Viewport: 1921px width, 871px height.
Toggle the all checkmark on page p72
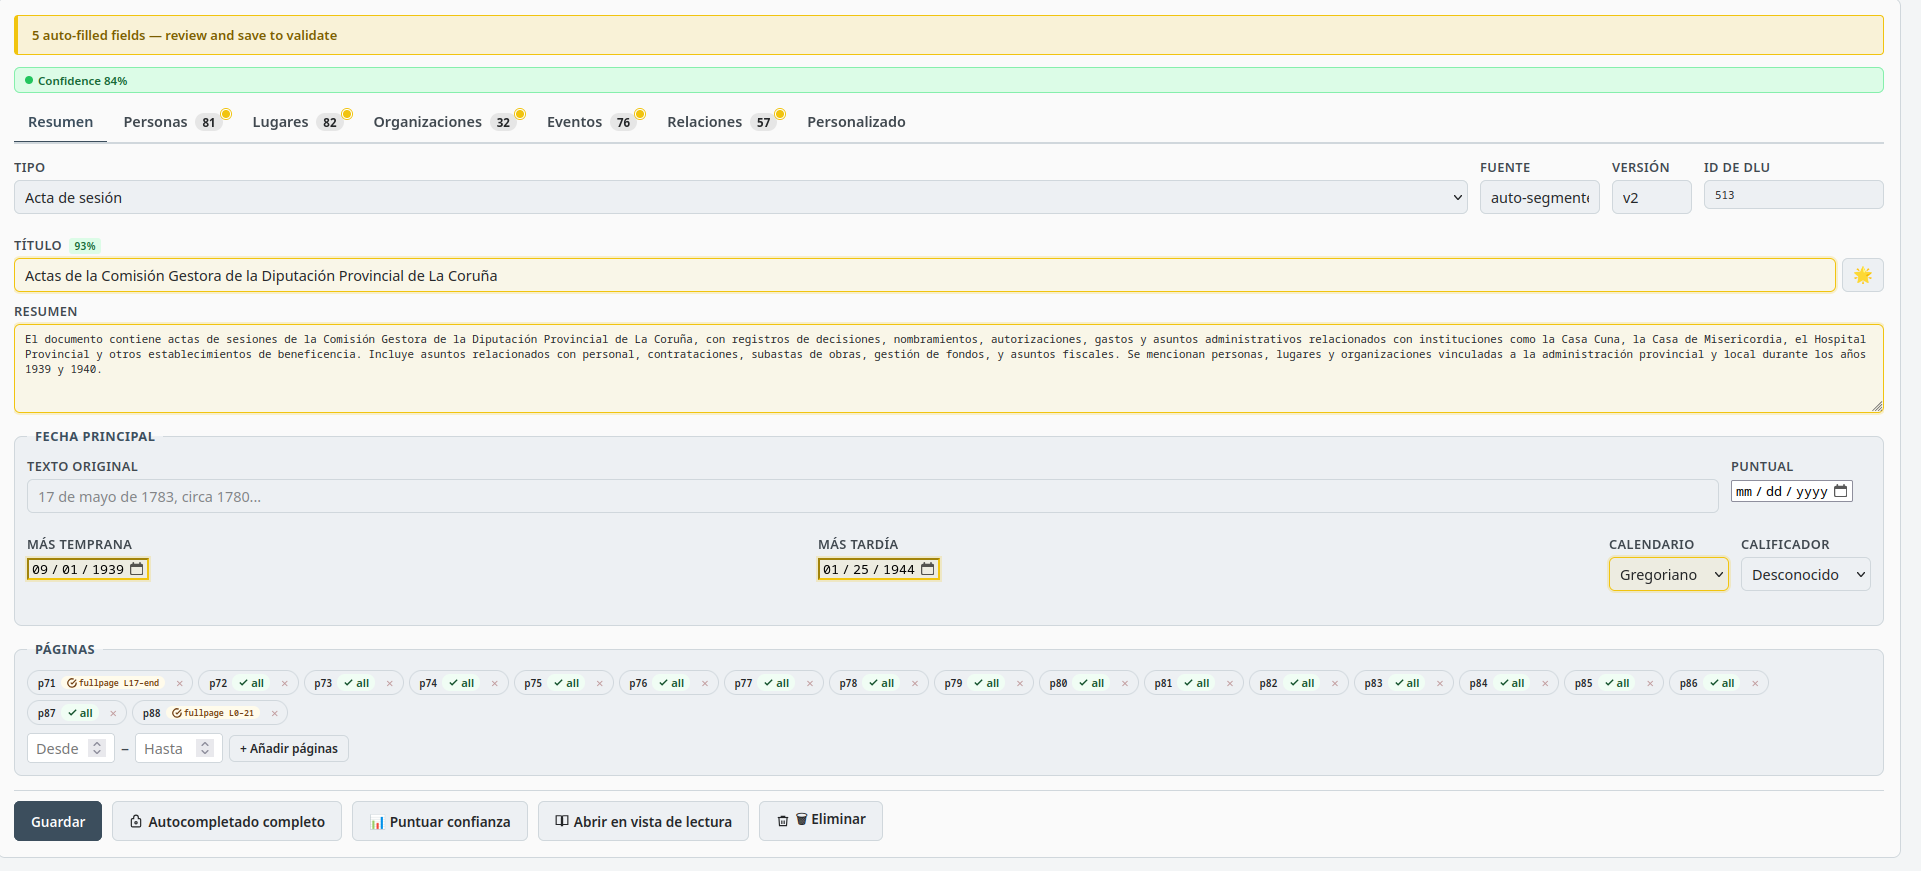251,683
